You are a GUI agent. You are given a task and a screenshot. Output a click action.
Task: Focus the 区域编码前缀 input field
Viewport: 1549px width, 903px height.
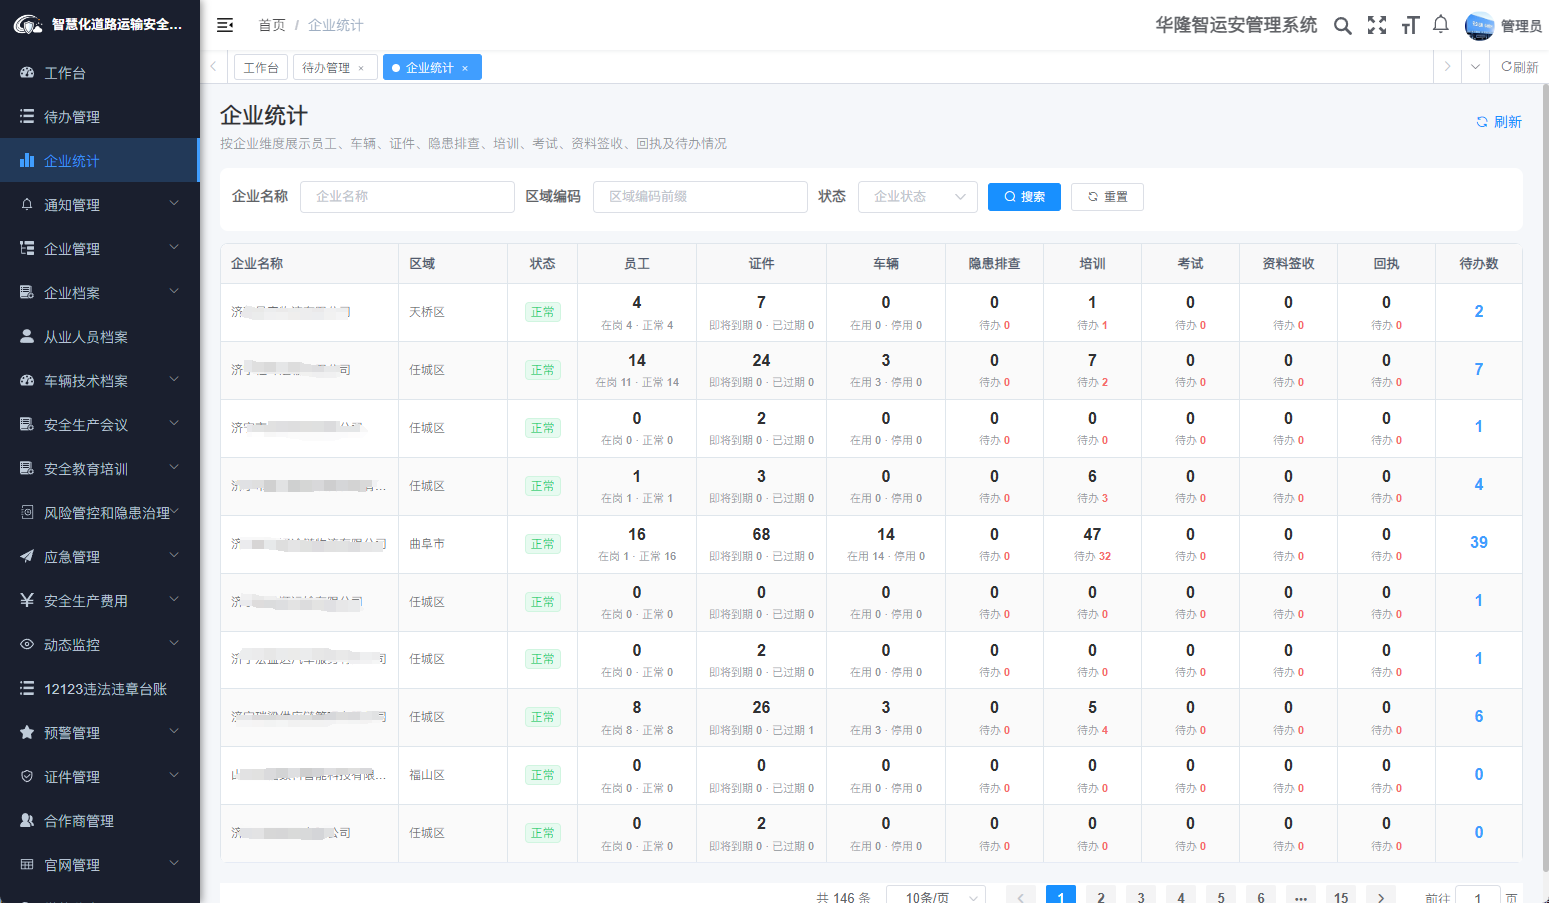coord(700,197)
